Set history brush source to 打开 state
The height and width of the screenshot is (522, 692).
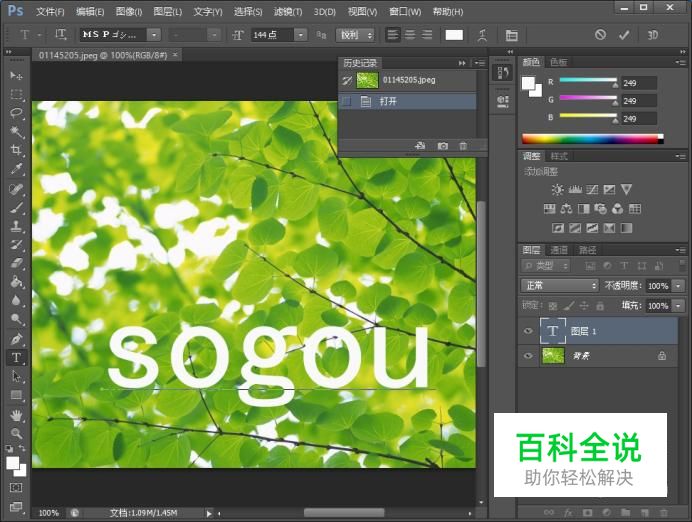[347, 101]
